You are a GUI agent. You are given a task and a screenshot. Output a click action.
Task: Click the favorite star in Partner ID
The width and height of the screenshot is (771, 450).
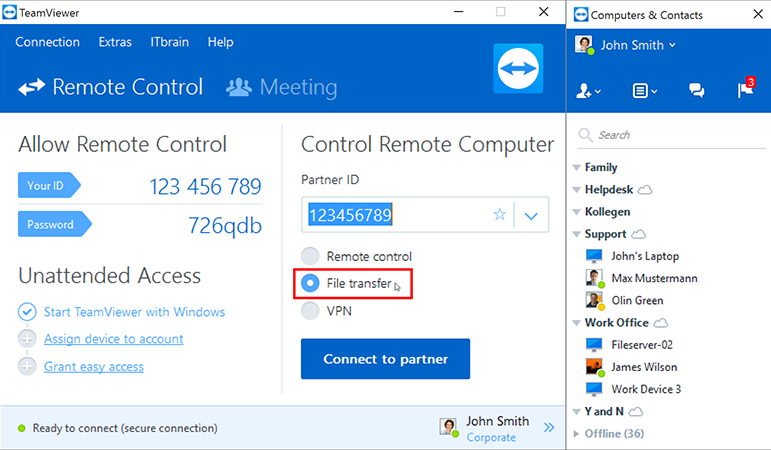click(x=500, y=214)
